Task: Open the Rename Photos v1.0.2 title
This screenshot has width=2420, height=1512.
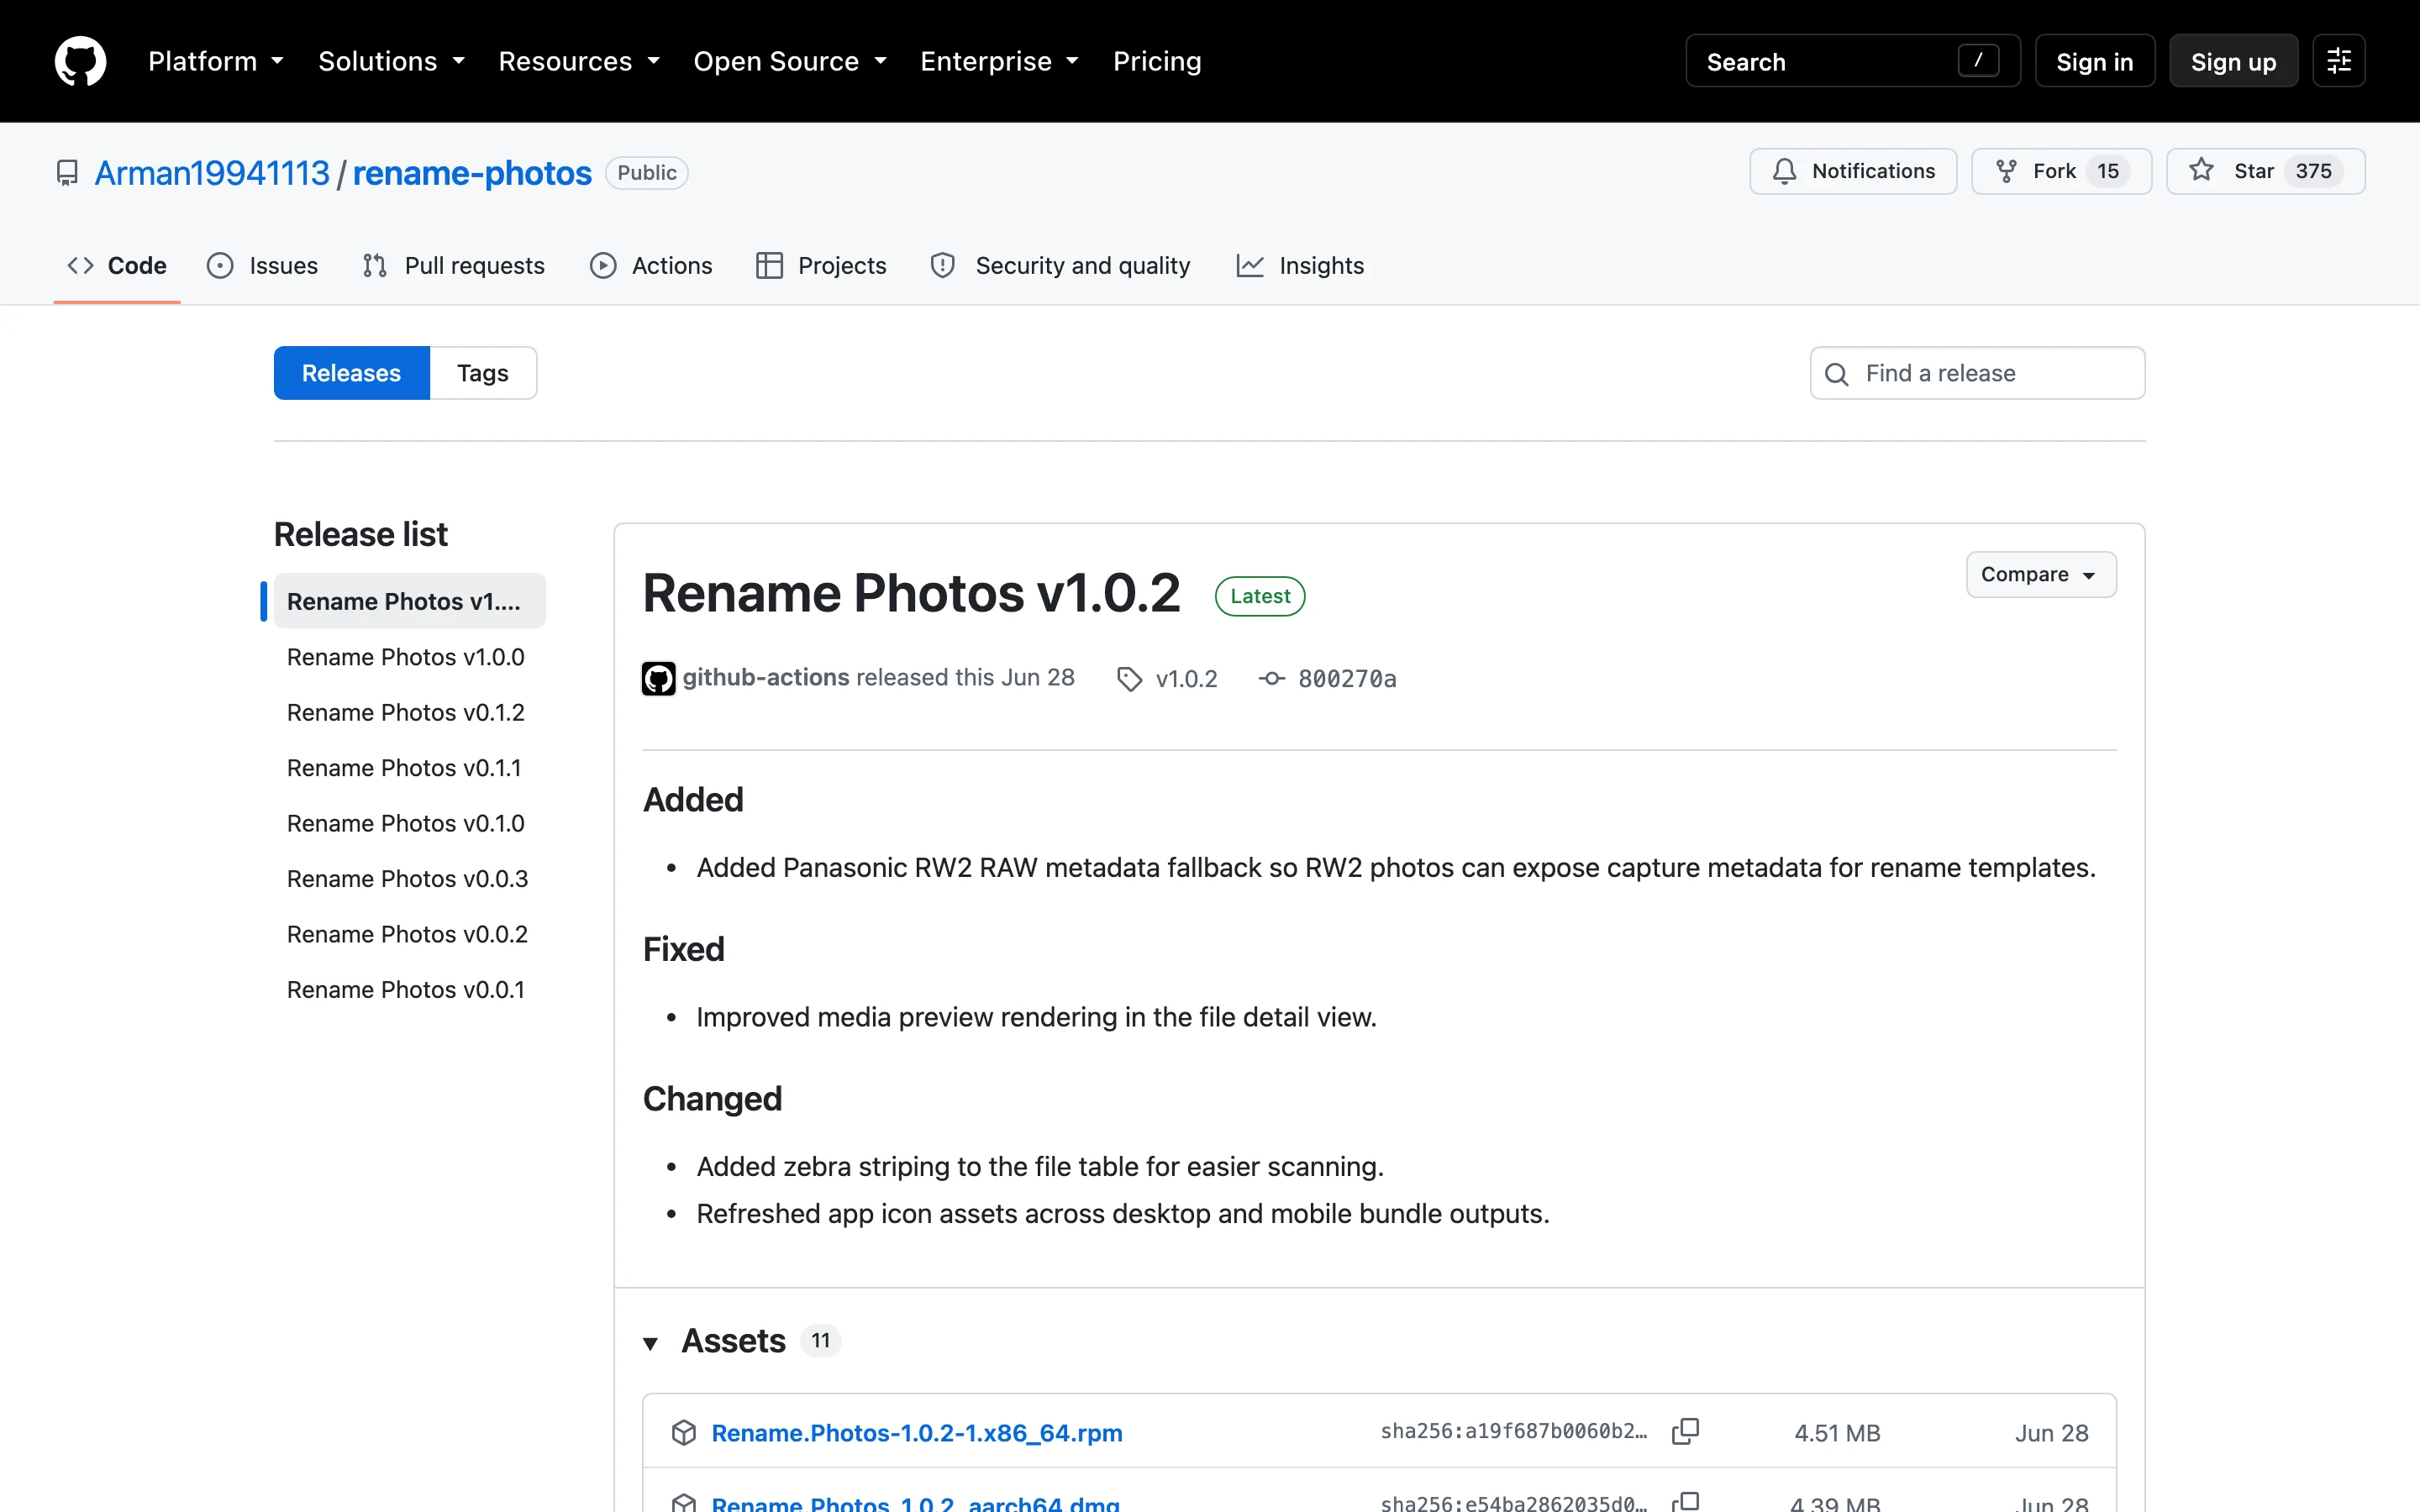Action: point(911,592)
